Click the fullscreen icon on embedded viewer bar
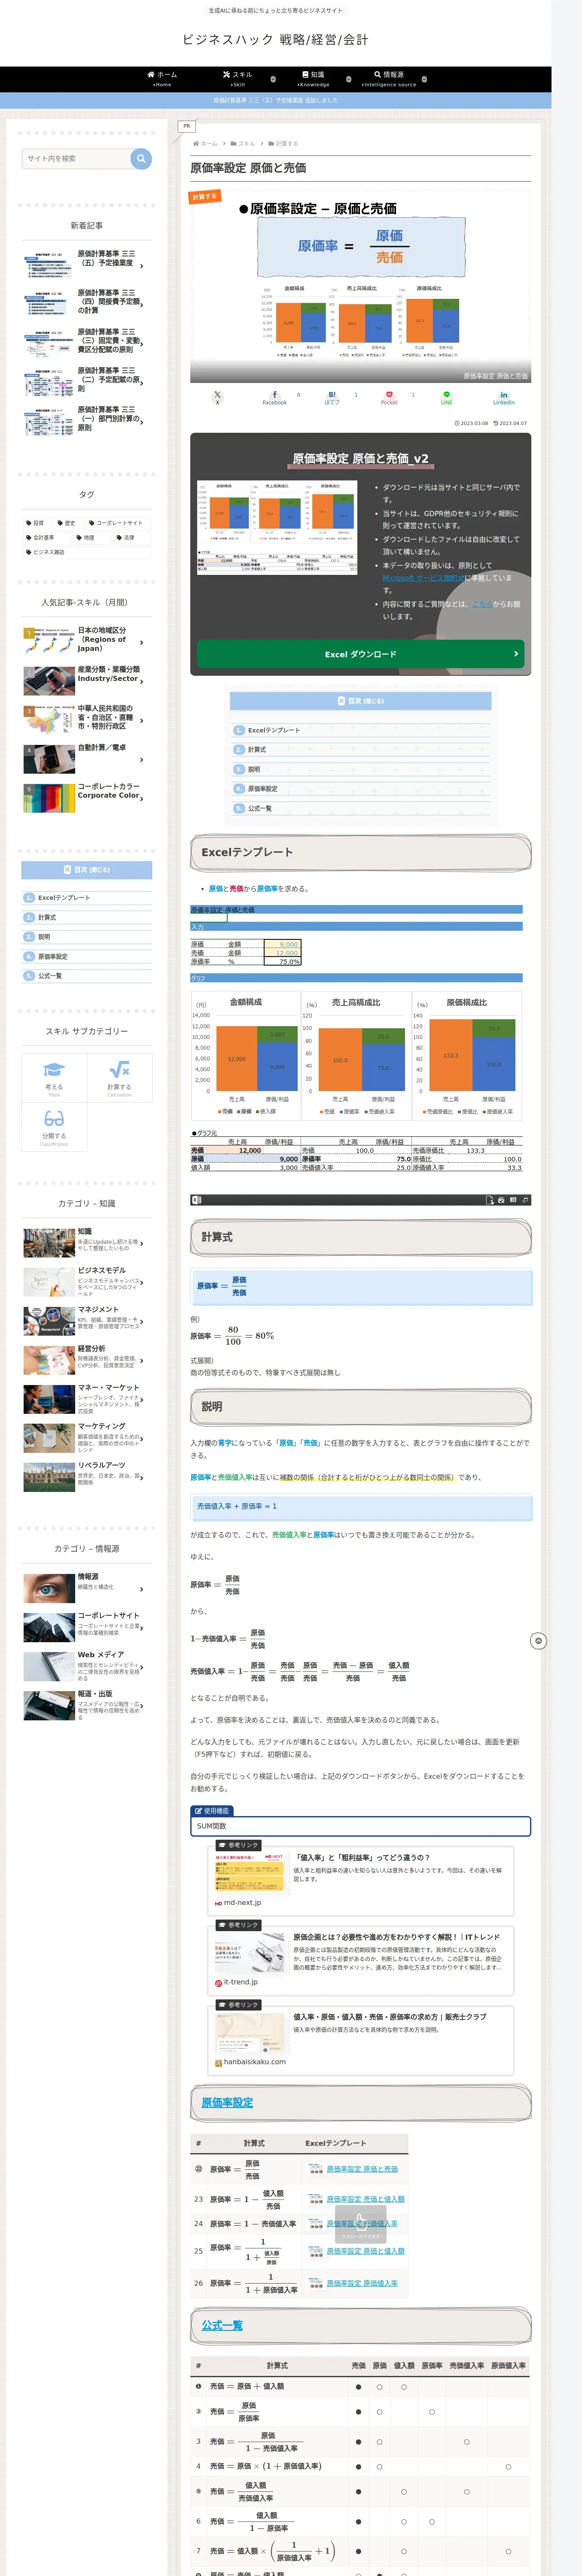The width and height of the screenshot is (582, 2576). pos(525,1199)
